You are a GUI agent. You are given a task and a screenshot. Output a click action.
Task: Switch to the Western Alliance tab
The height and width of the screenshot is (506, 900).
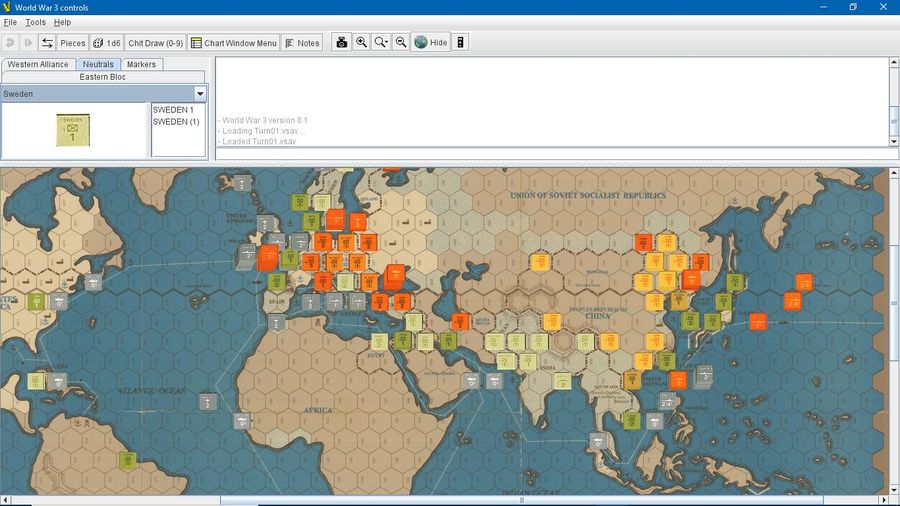[38, 64]
